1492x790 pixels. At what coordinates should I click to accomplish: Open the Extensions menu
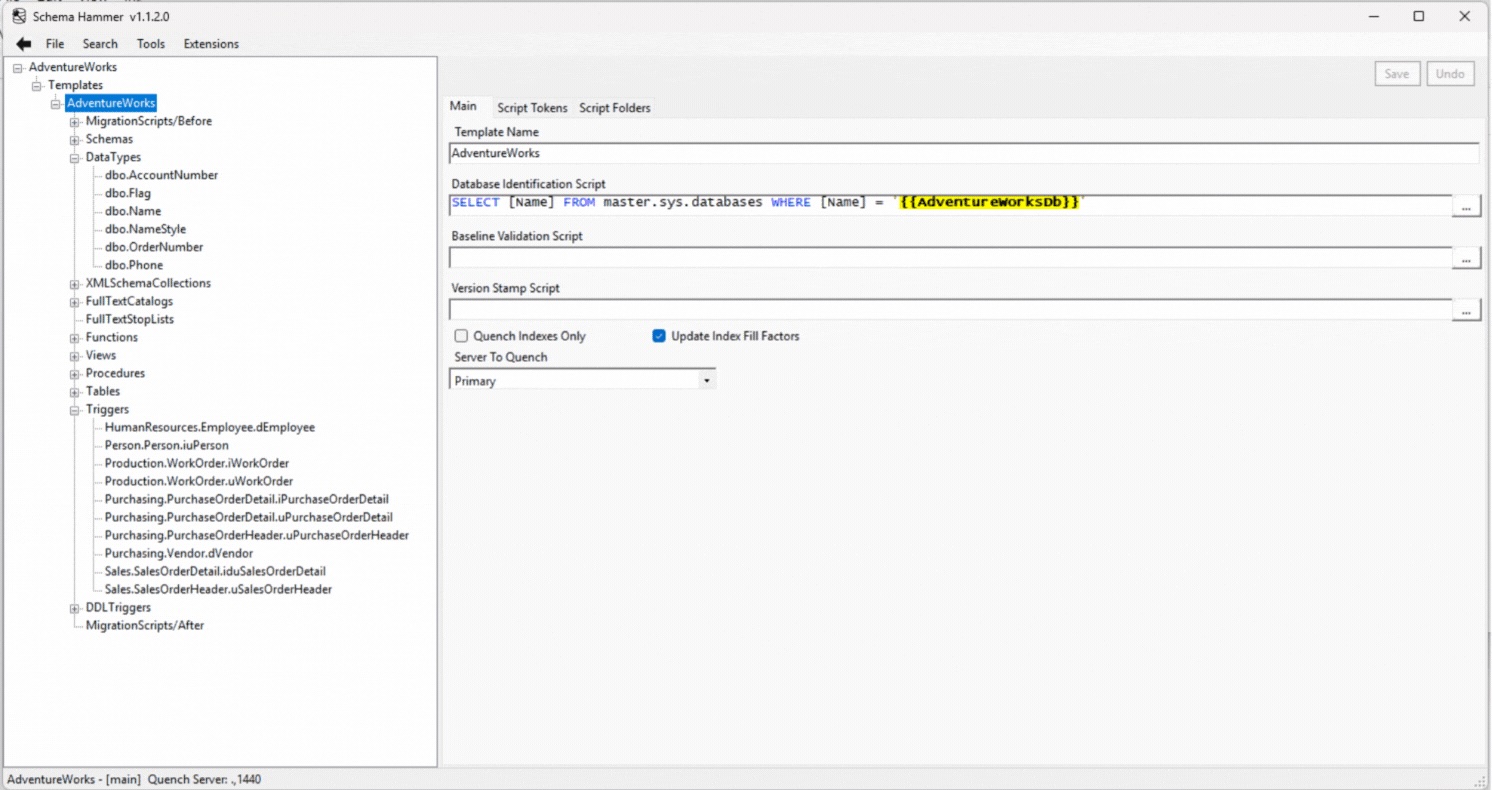click(x=211, y=43)
